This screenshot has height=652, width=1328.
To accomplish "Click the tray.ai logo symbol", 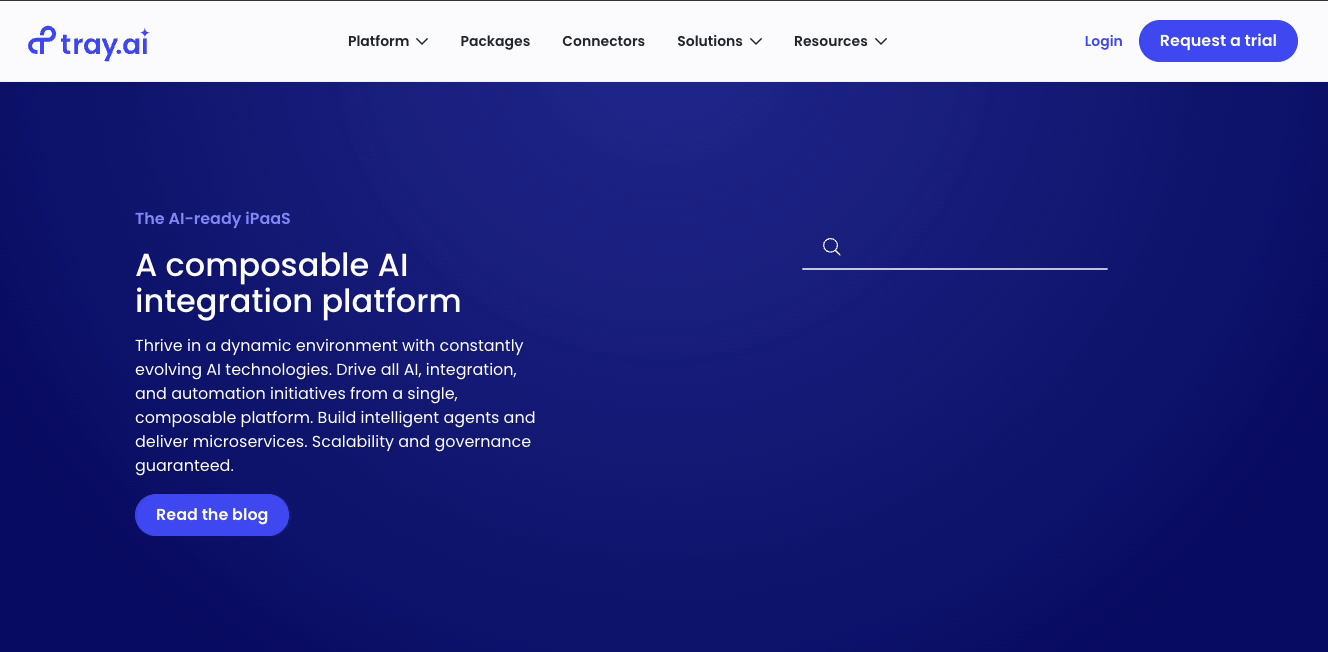I will pyautogui.click(x=42, y=41).
